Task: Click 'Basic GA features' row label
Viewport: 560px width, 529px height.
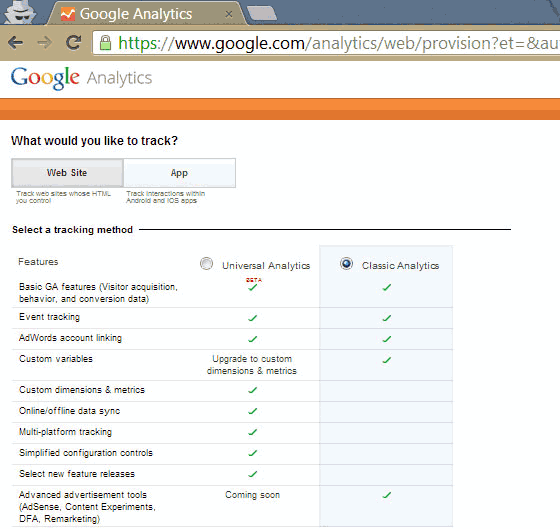Action: [98, 293]
